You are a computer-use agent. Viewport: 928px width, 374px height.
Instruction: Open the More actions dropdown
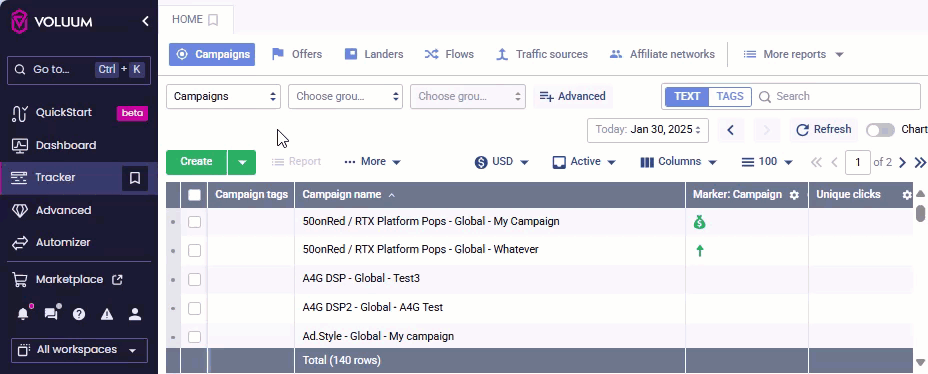click(373, 162)
